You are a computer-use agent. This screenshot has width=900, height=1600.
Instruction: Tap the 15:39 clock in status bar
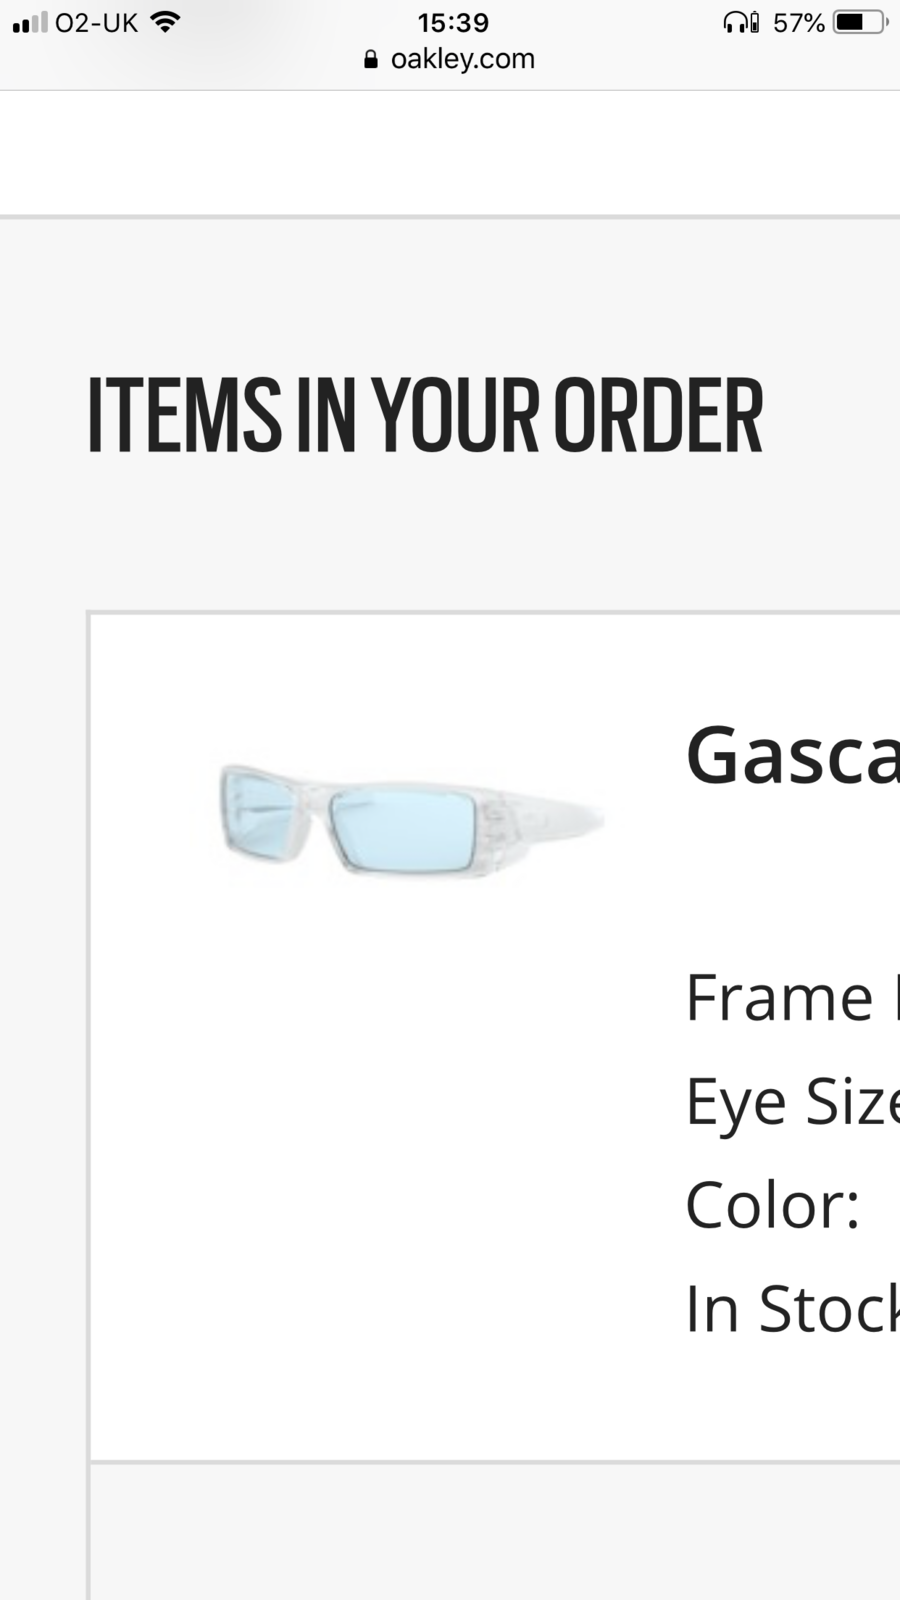click(453, 22)
